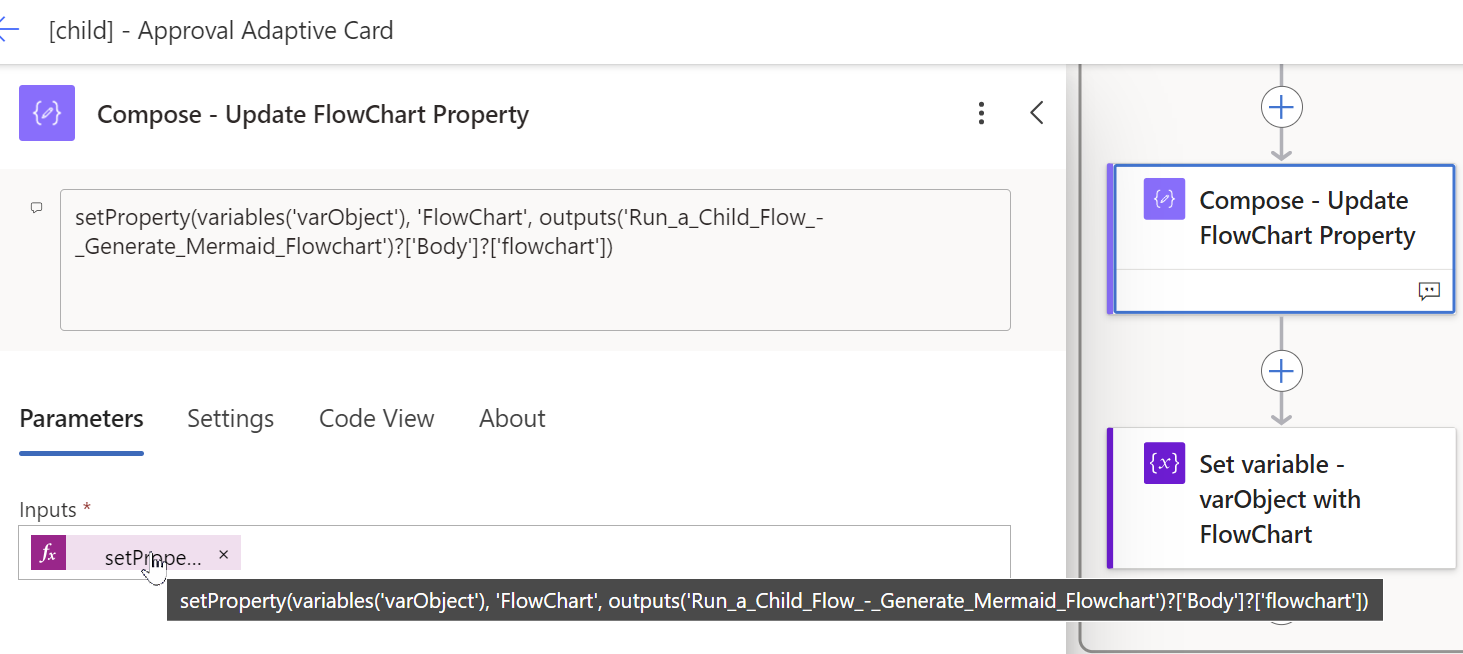Open the comment icon on the Compose node

click(x=1429, y=291)
